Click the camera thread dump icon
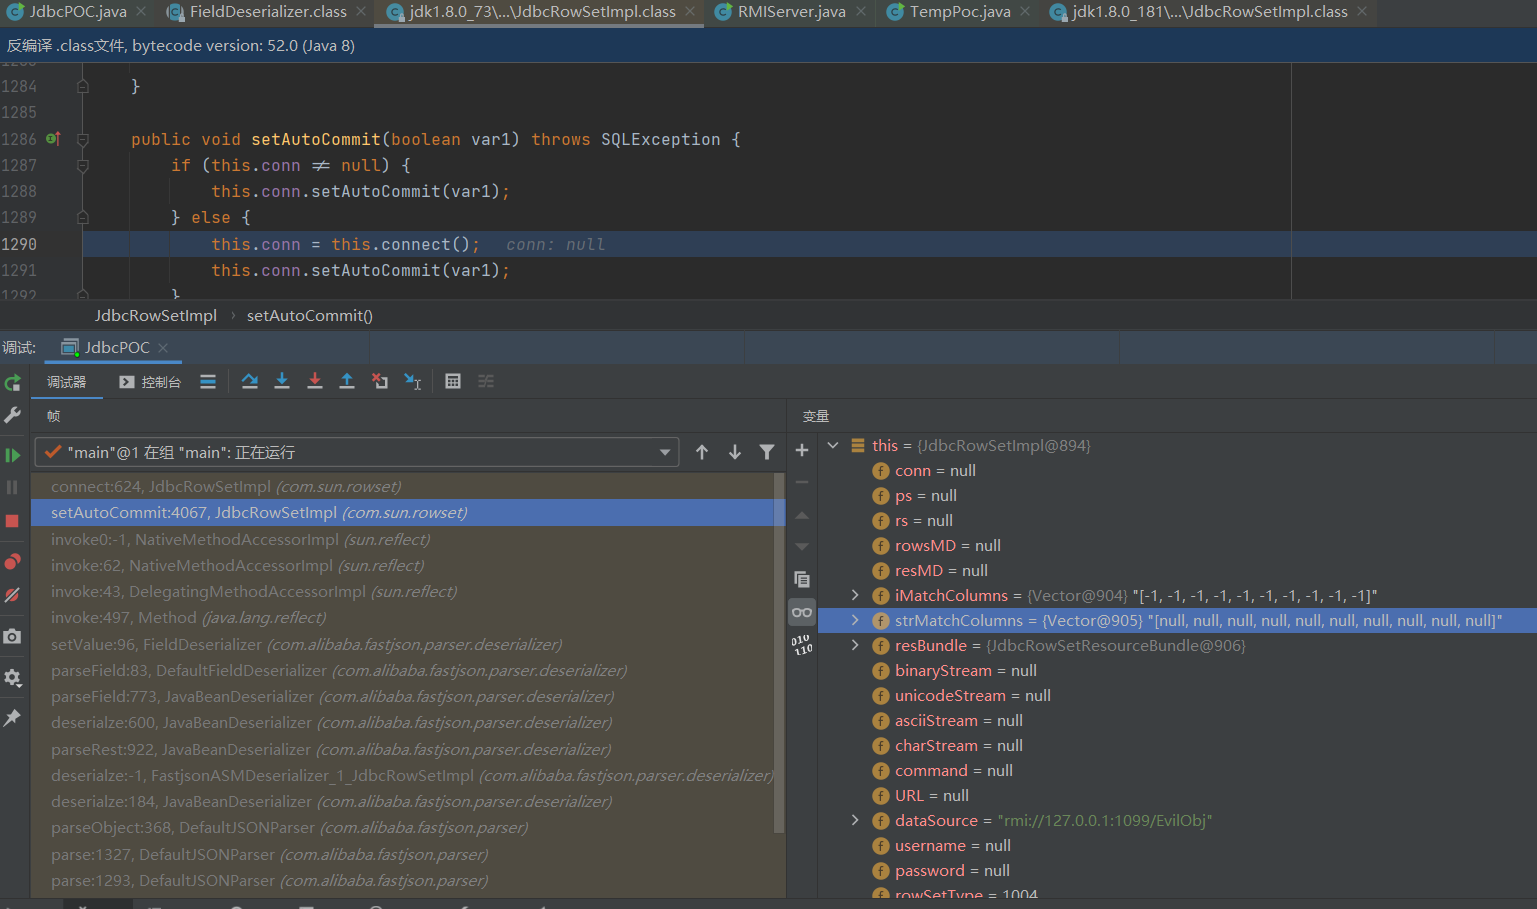 pos(13,637)
